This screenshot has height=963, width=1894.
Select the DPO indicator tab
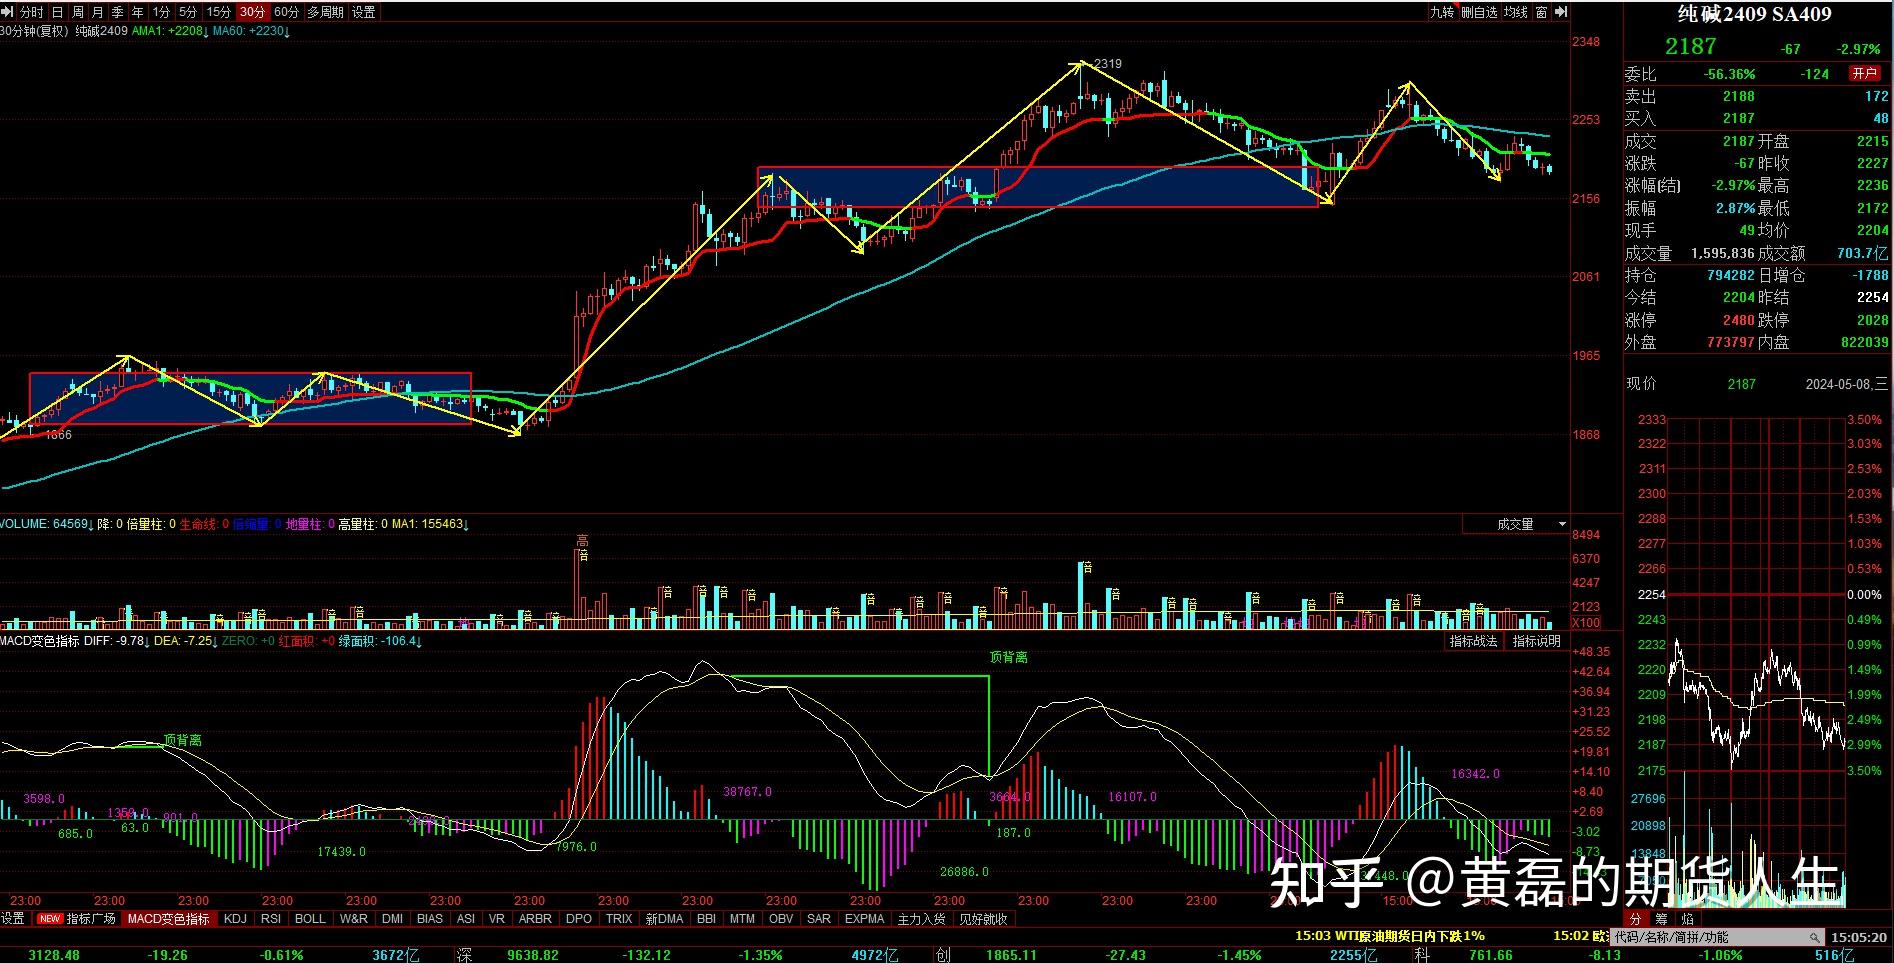(579, 919)
